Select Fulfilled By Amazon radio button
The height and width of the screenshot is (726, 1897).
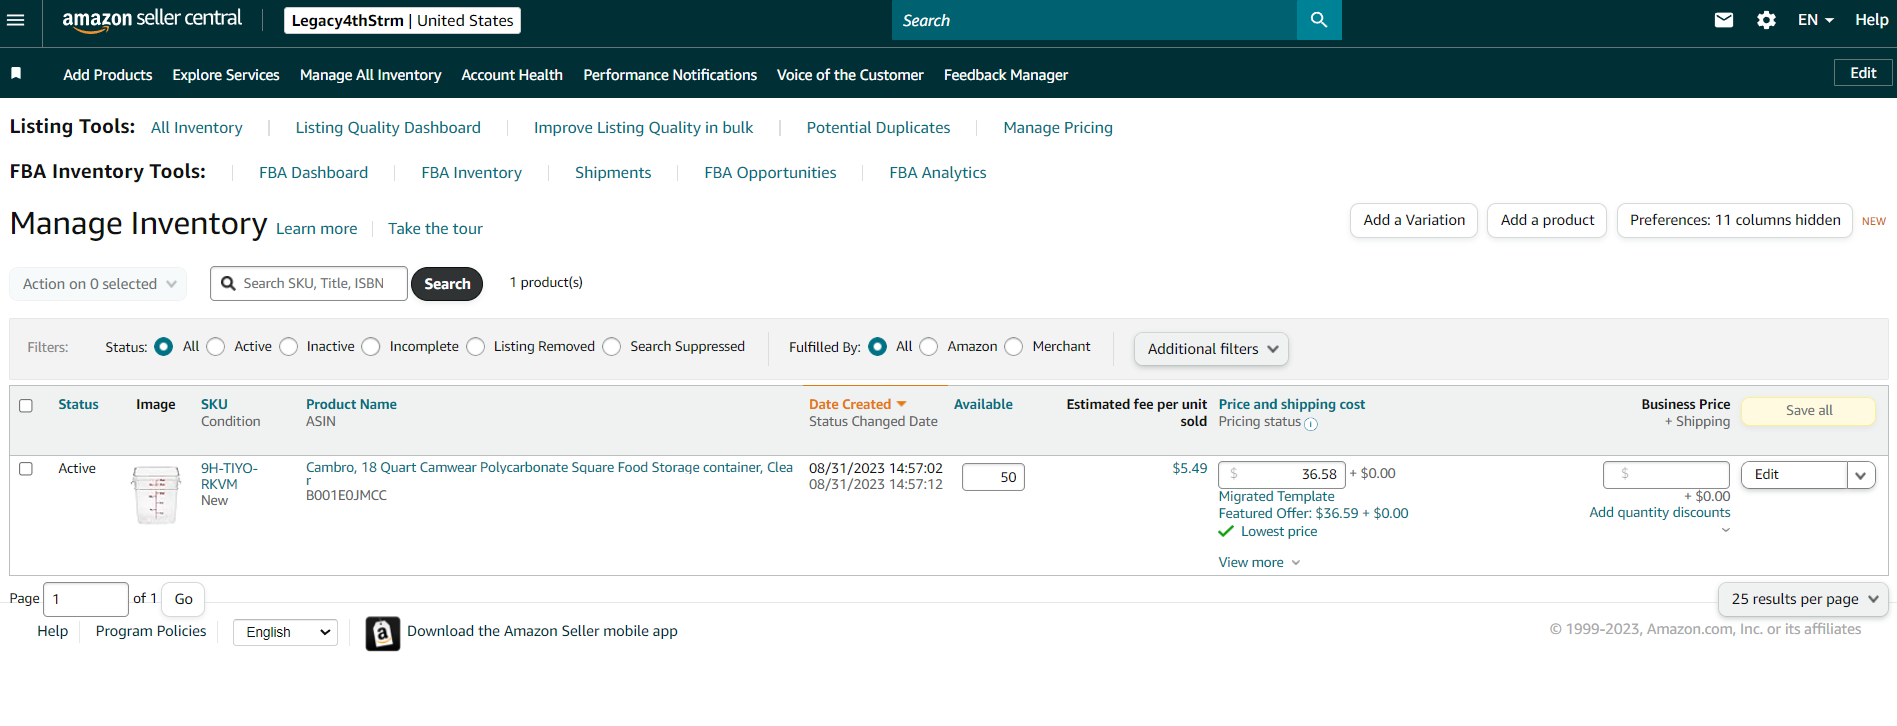(929, 347)
